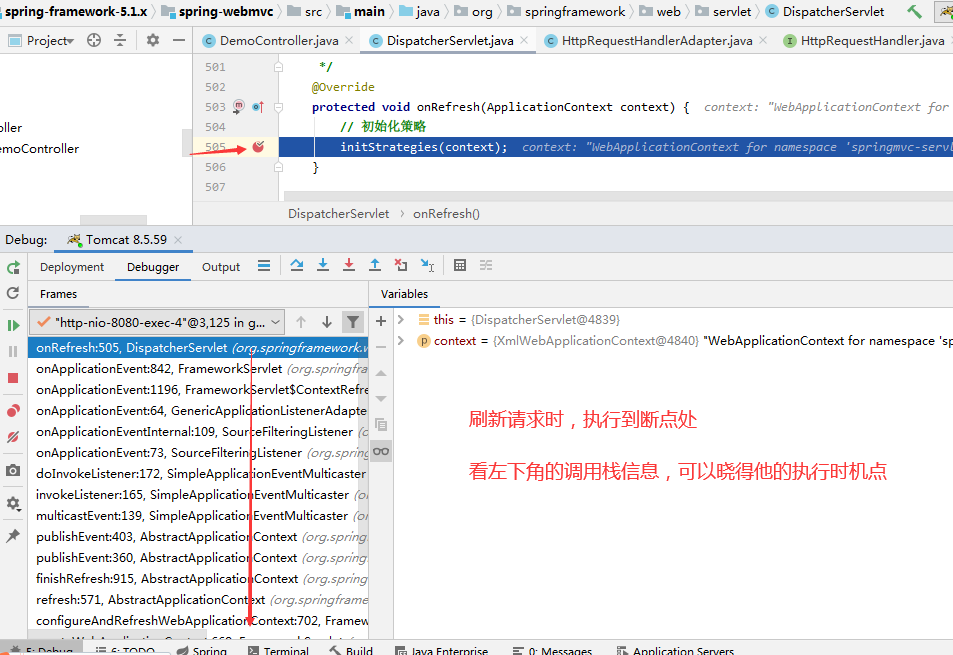Hide the Project panel with minus icon
Screen dimensions: 953x655
pyautogui.click(x=179, y=40)
